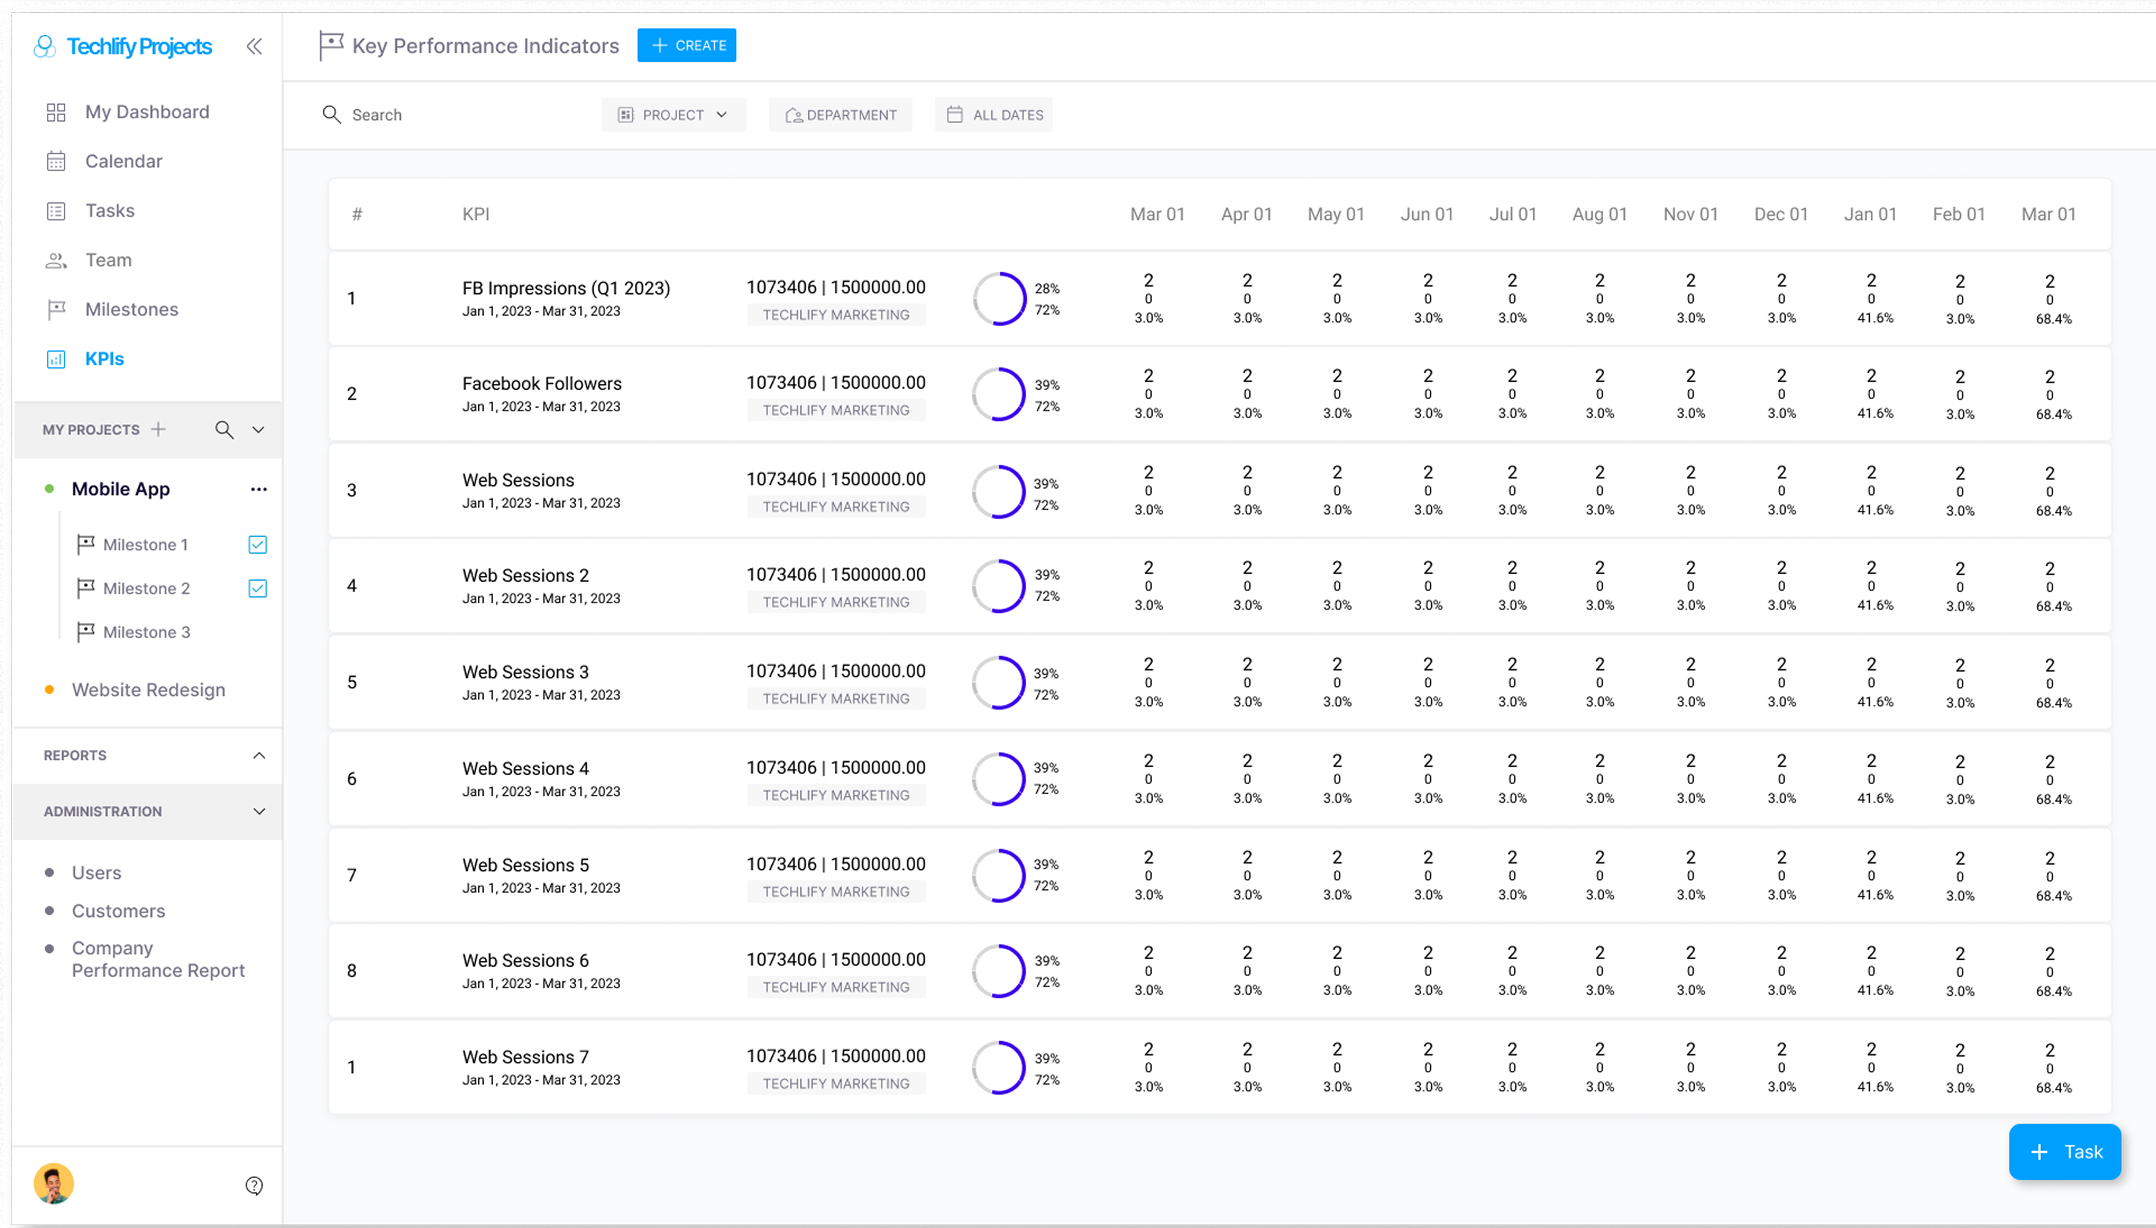This screenshot has width=2156, height=1228.
Task: Click the Project filter grid icon
Action: 626,115
